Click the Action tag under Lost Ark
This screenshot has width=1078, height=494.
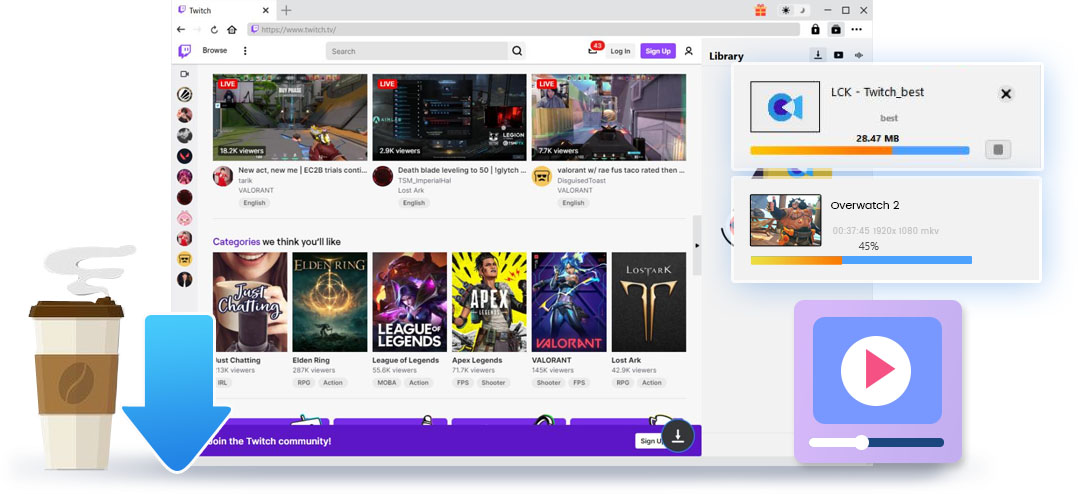652,383
